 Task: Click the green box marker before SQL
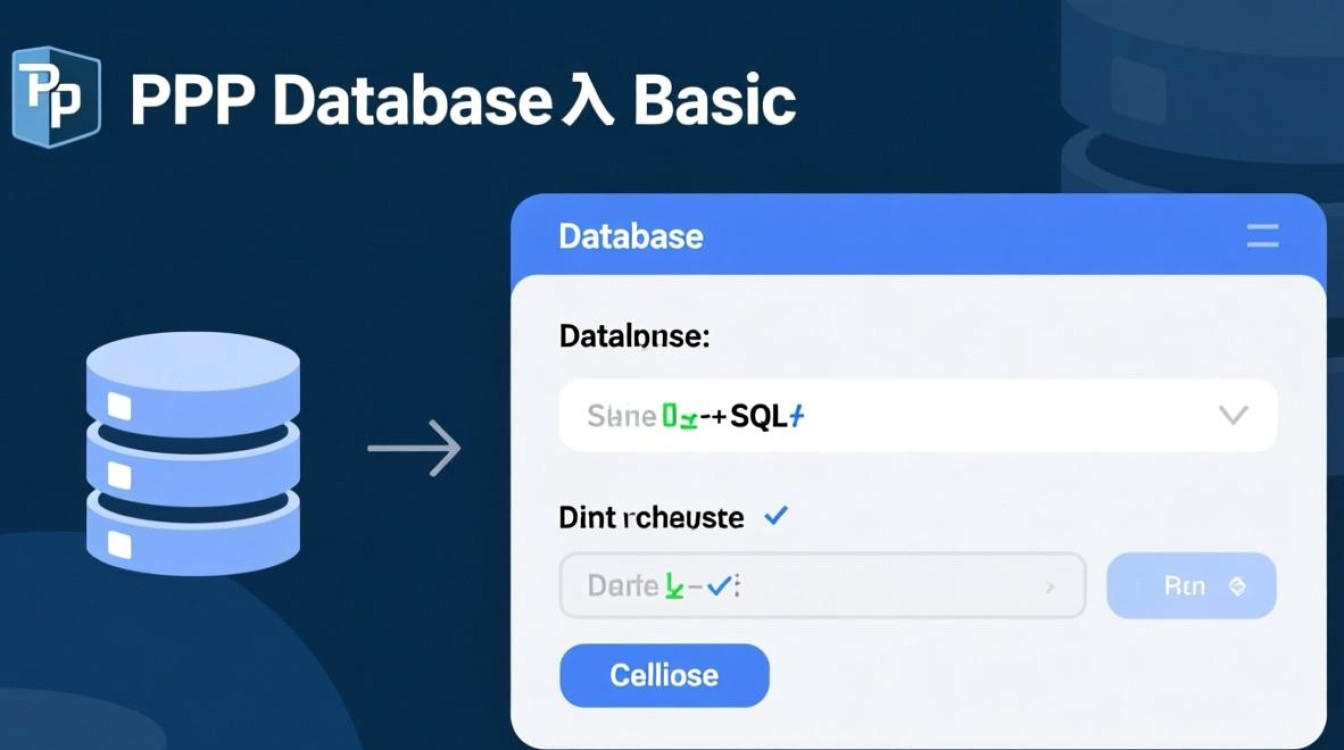(670, 416)
